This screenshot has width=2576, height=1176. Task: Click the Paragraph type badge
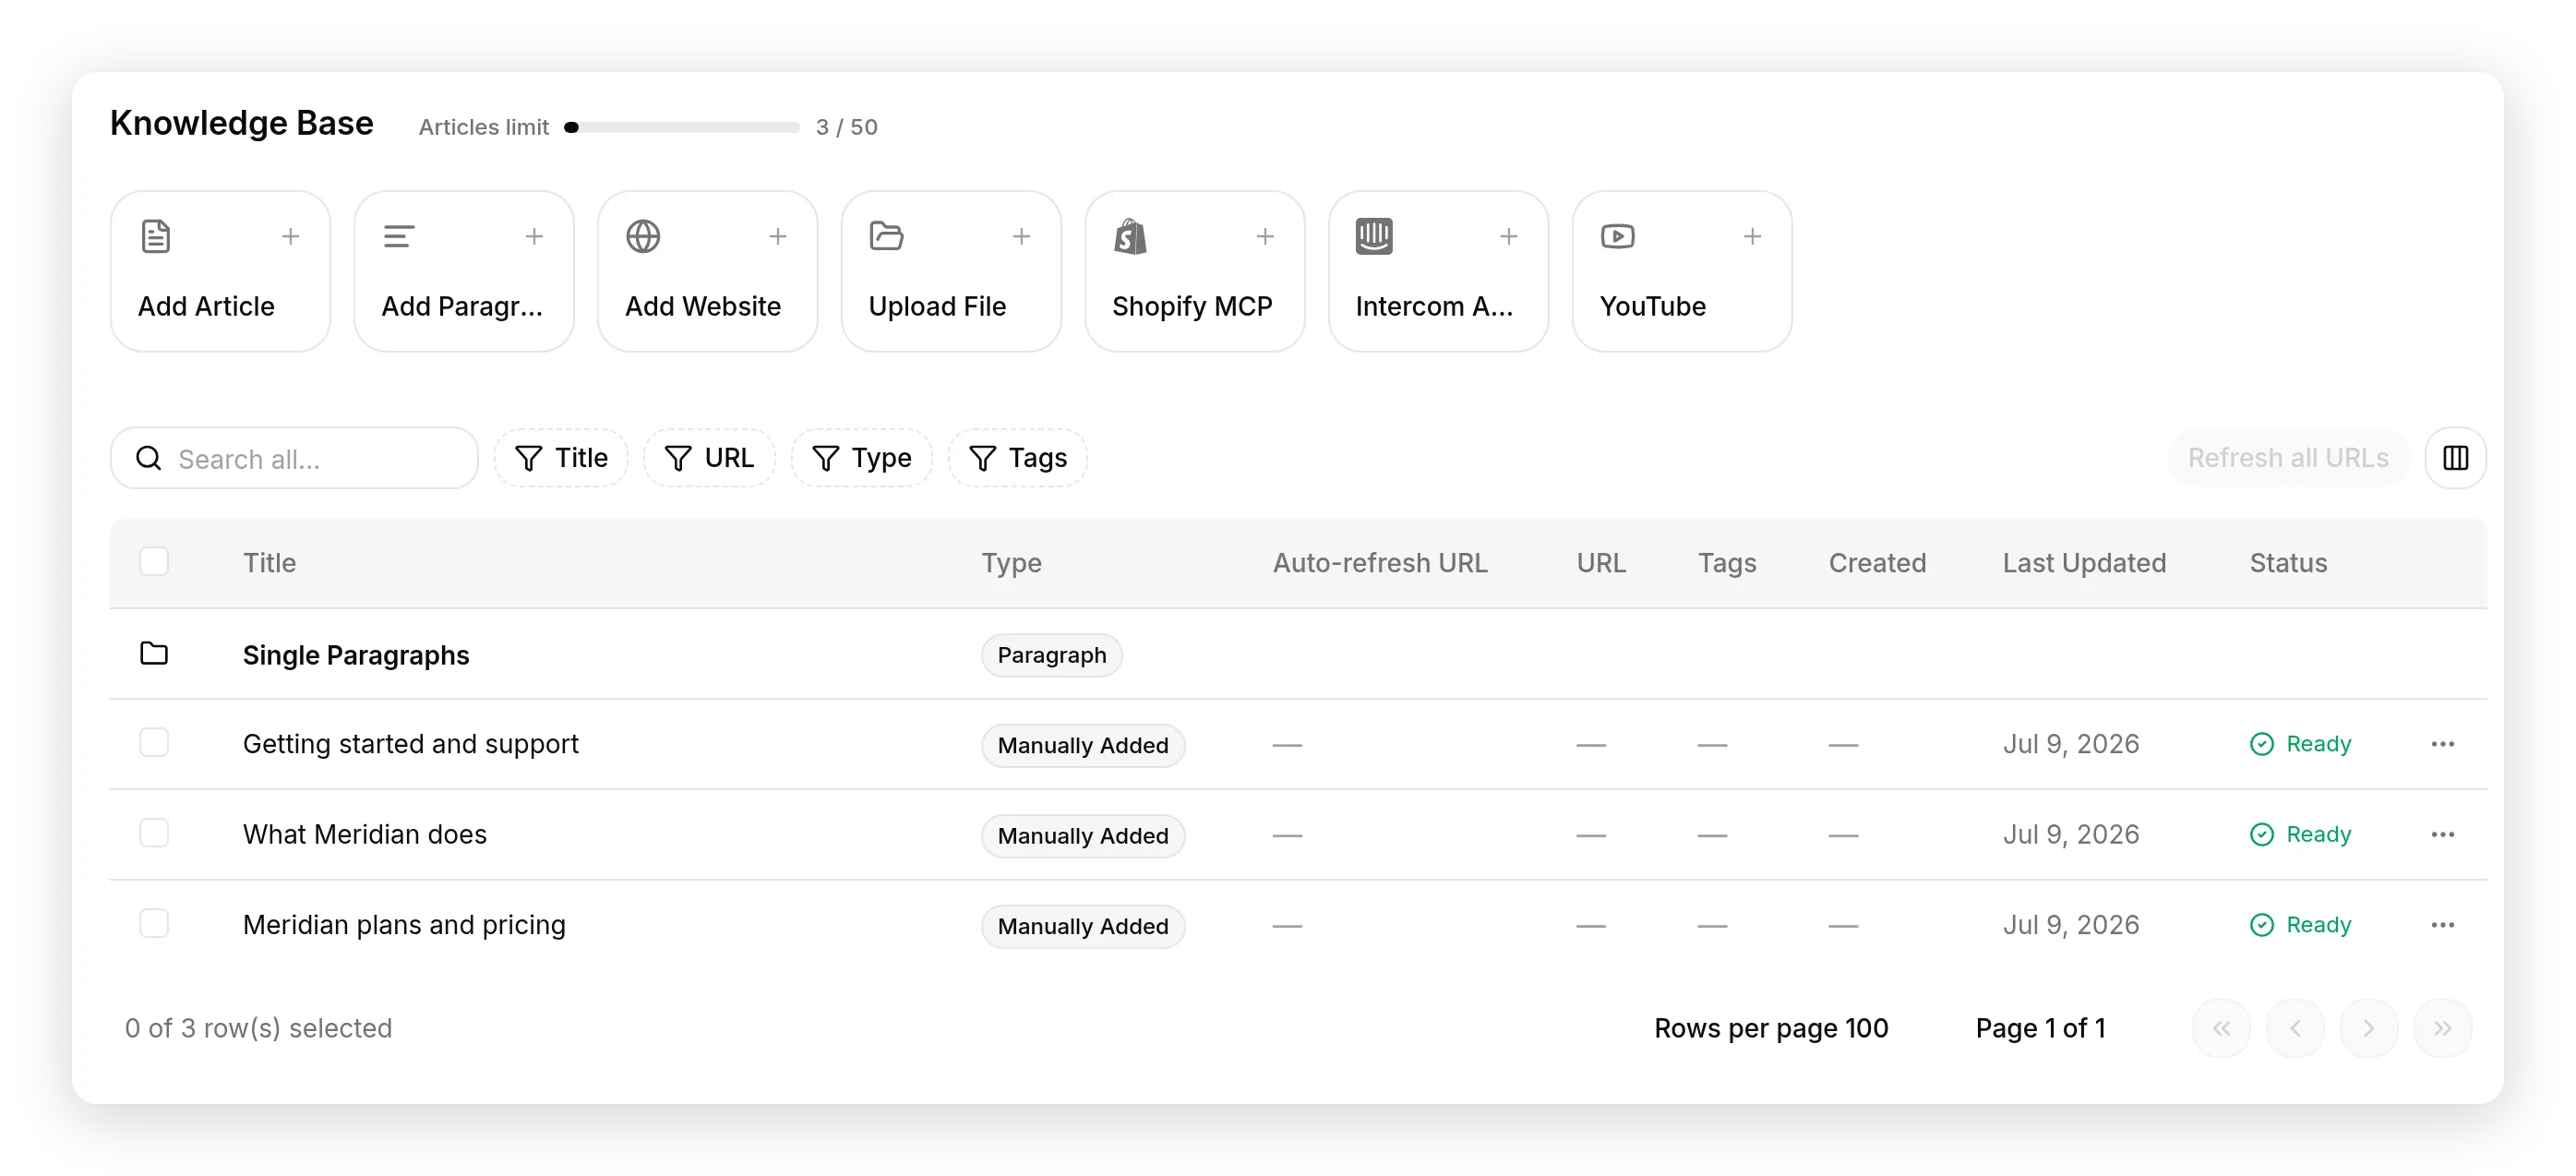tap(1051, 655)
